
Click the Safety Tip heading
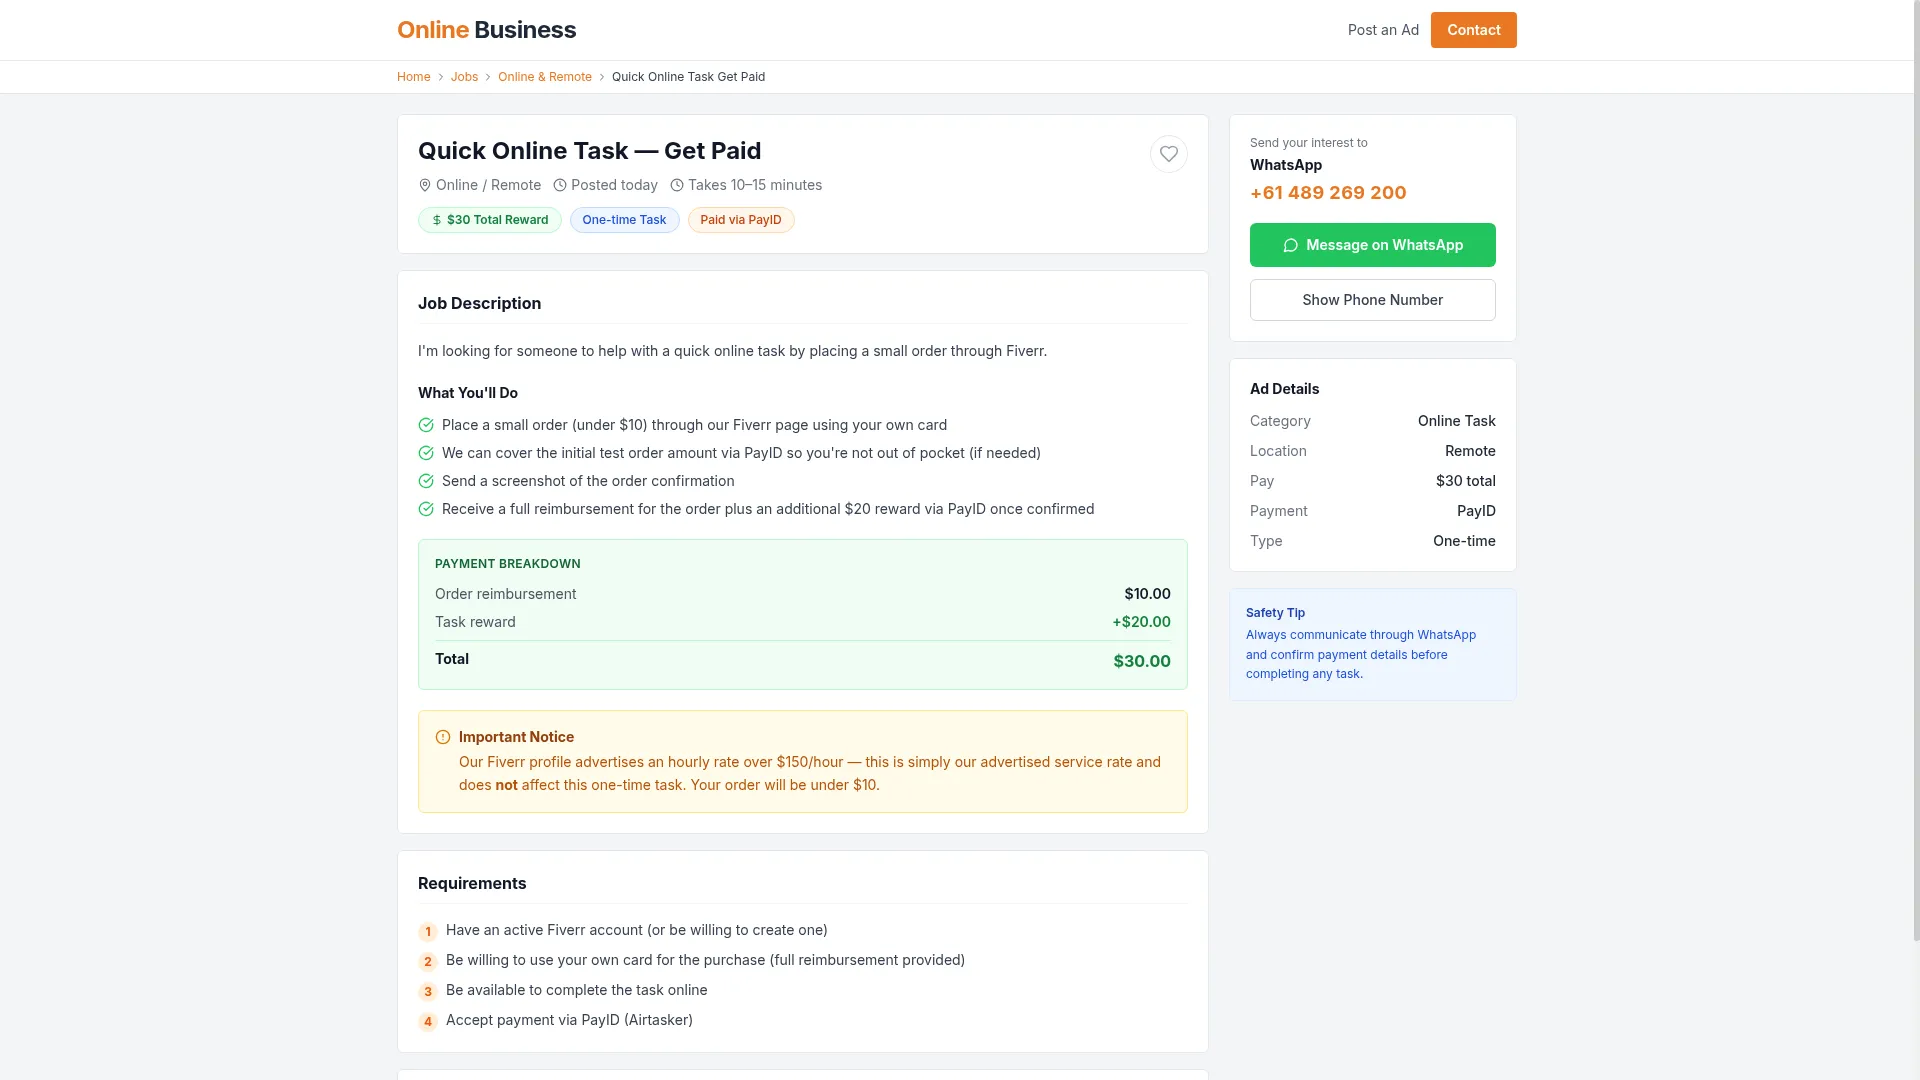pyautogui.click(x=1275, y=613)
